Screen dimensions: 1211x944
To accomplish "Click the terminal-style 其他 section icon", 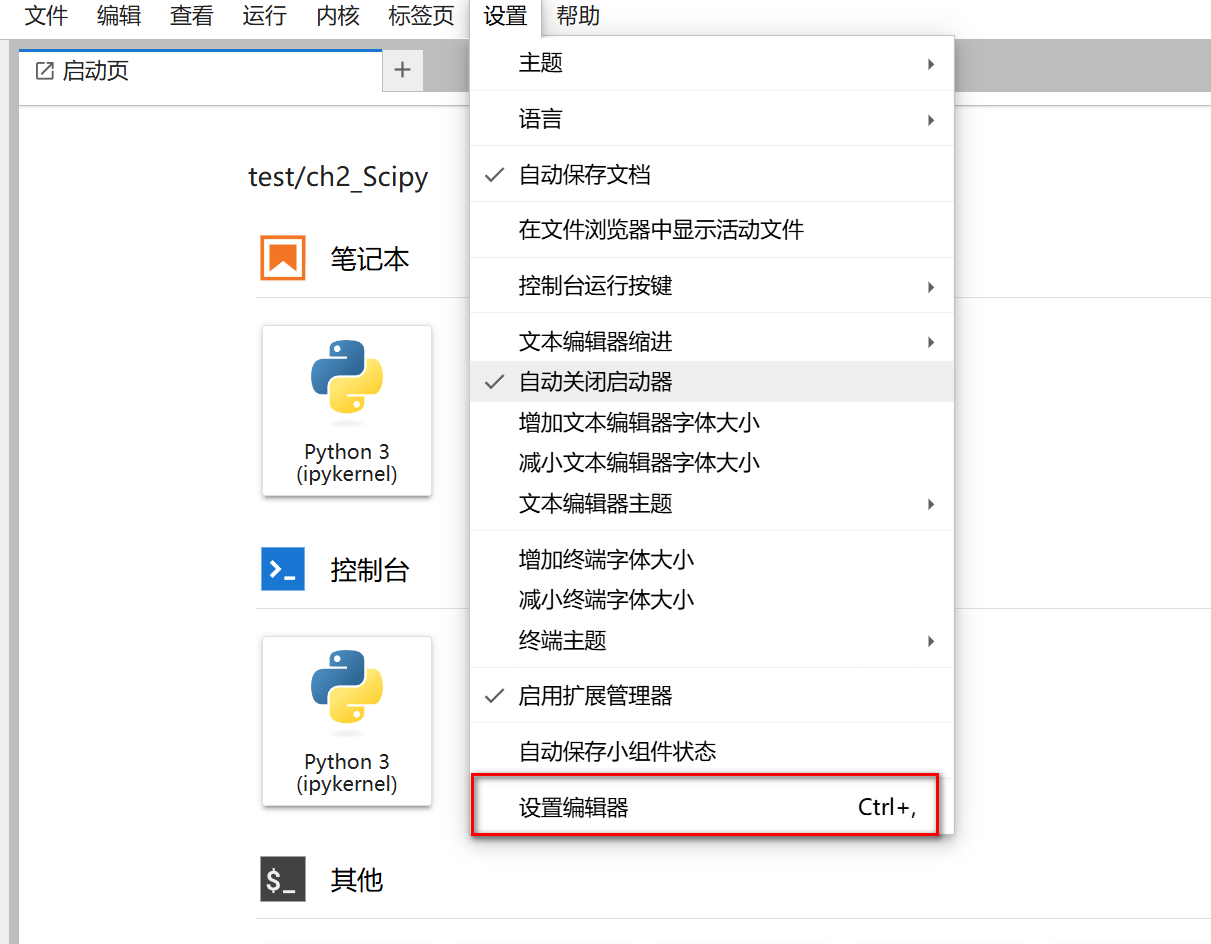I will tap(283, 879).
